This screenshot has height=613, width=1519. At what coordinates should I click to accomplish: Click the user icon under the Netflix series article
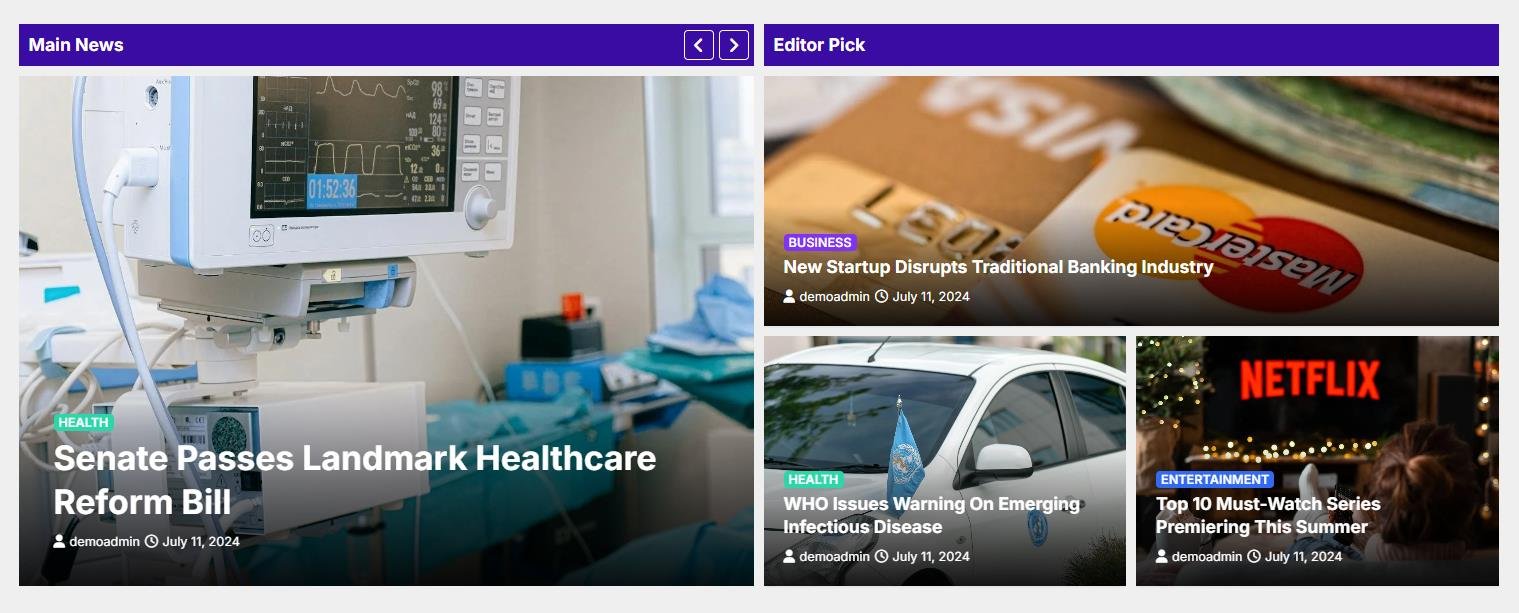coord(1162,556)
